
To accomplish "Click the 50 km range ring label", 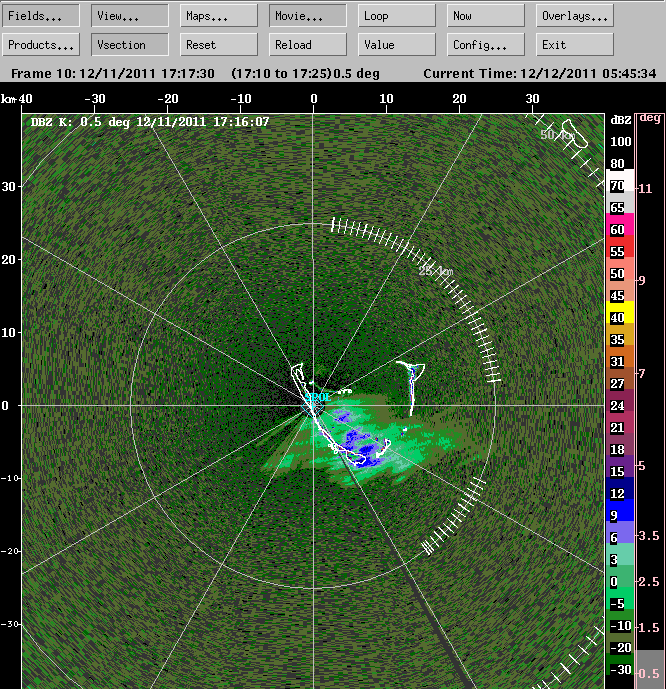I will [x=557, y=135].
